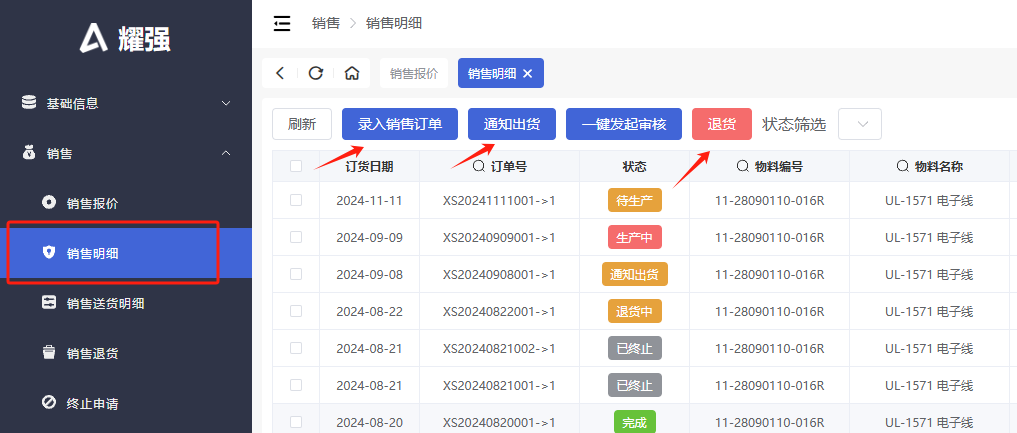This screenshot has width=1017, height=433.
Task: Click the 订货日期 column header
Action: pyautogui.click(x=369, y=167)
